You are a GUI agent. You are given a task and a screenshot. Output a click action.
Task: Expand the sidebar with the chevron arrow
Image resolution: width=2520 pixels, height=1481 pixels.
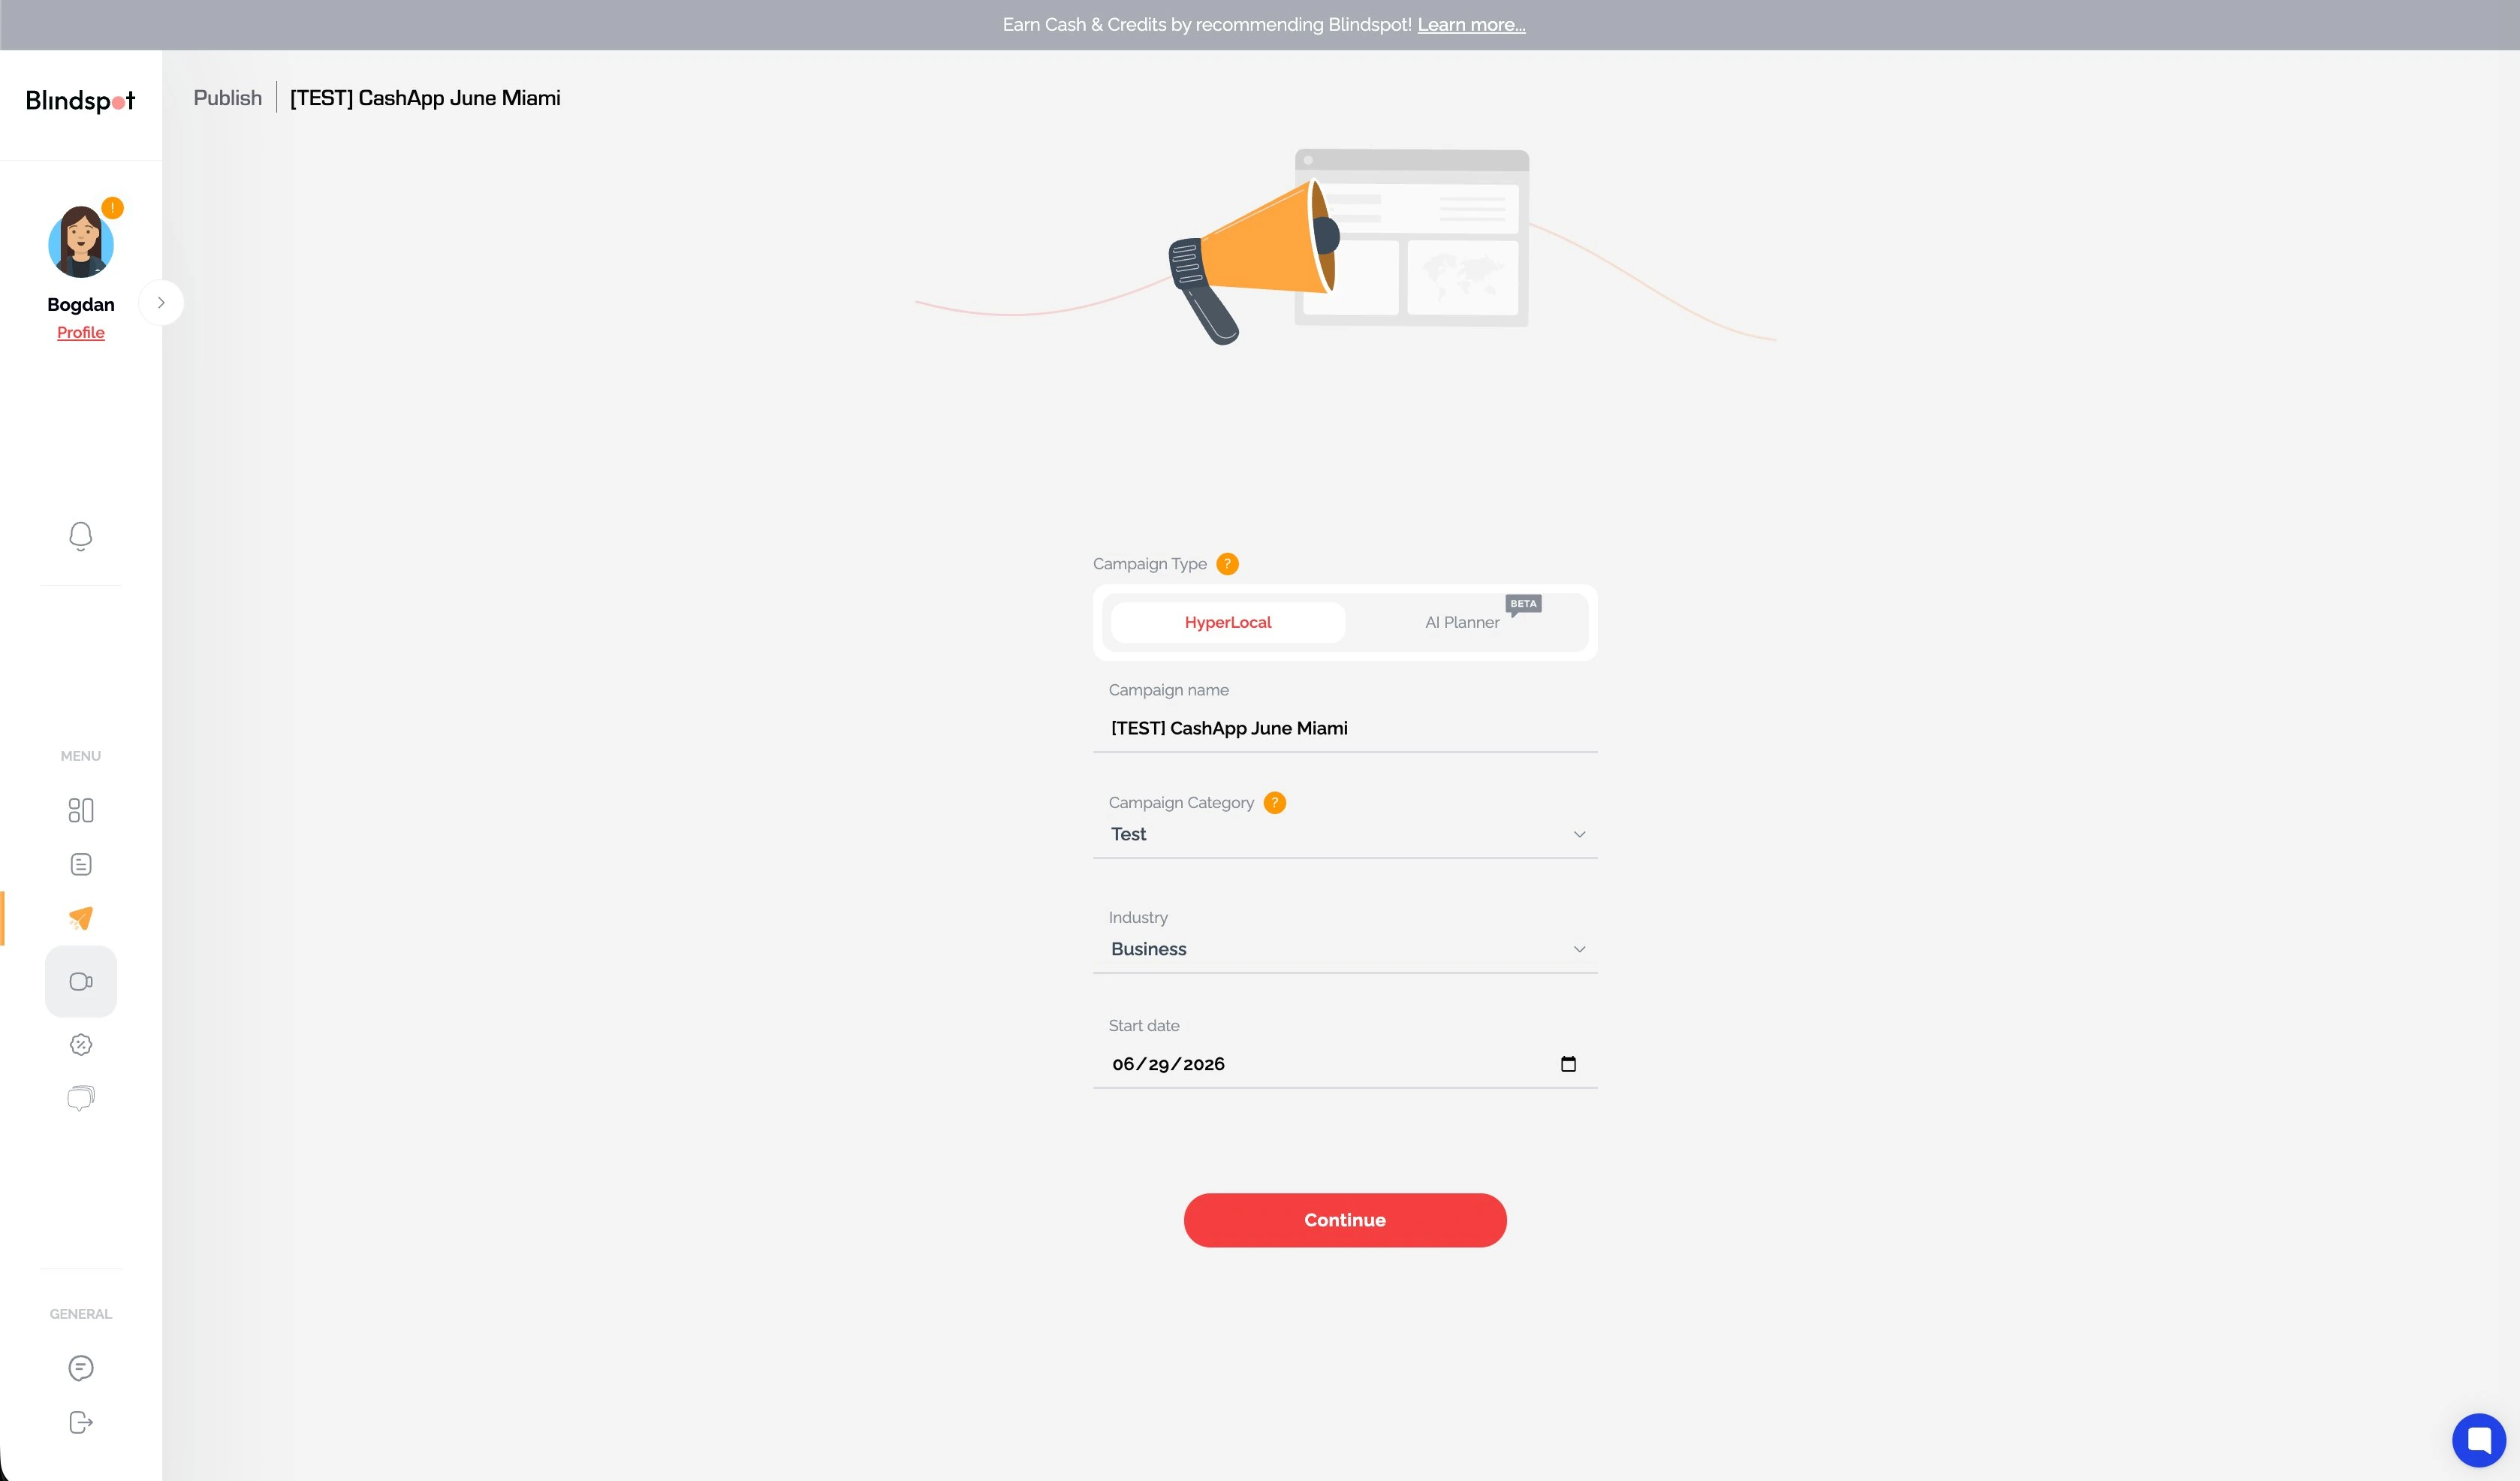pos(161,303)
